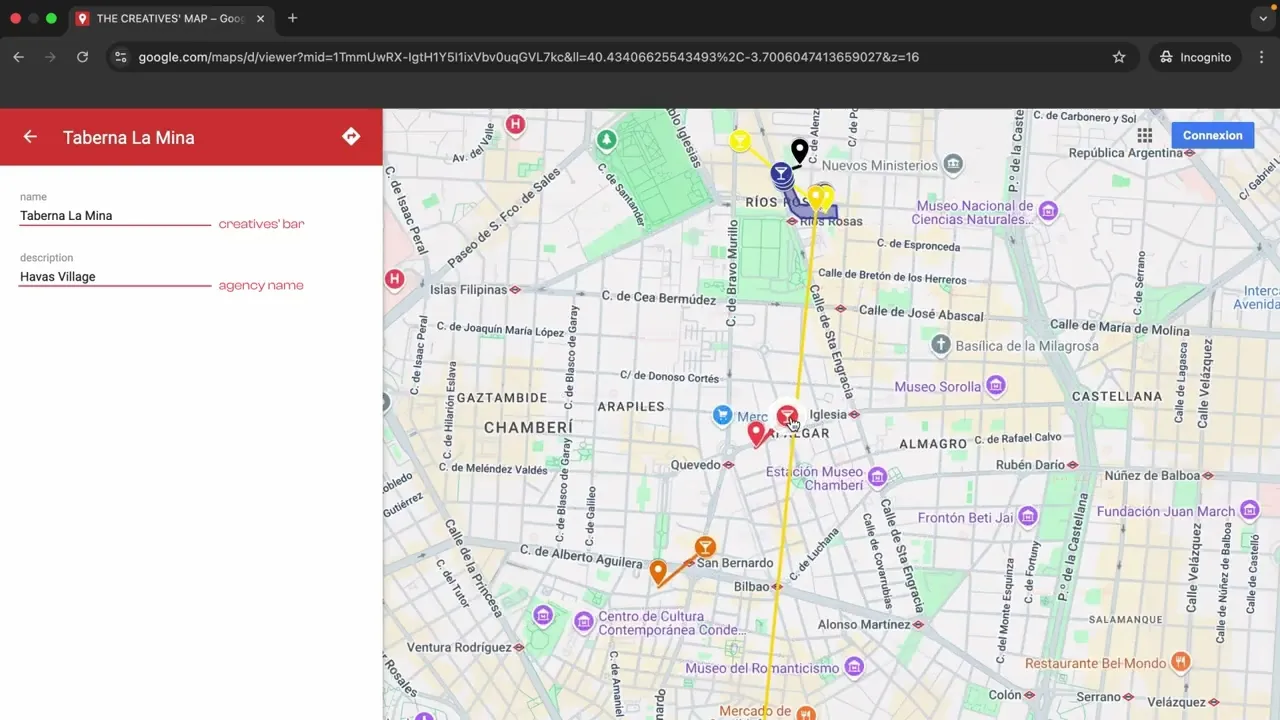The image size is (1280, 720).
Task: Click the Calle de José Abascal label
Action: (920, 315)
